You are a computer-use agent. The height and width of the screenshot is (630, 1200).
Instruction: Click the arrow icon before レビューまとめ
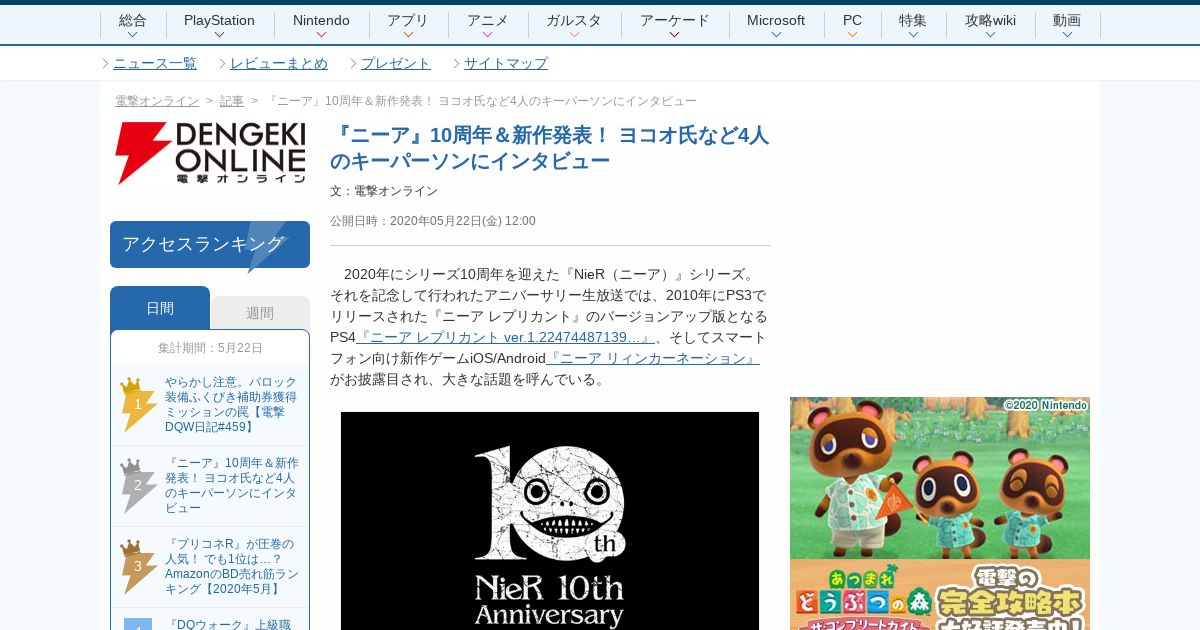[x=222, y=63]
